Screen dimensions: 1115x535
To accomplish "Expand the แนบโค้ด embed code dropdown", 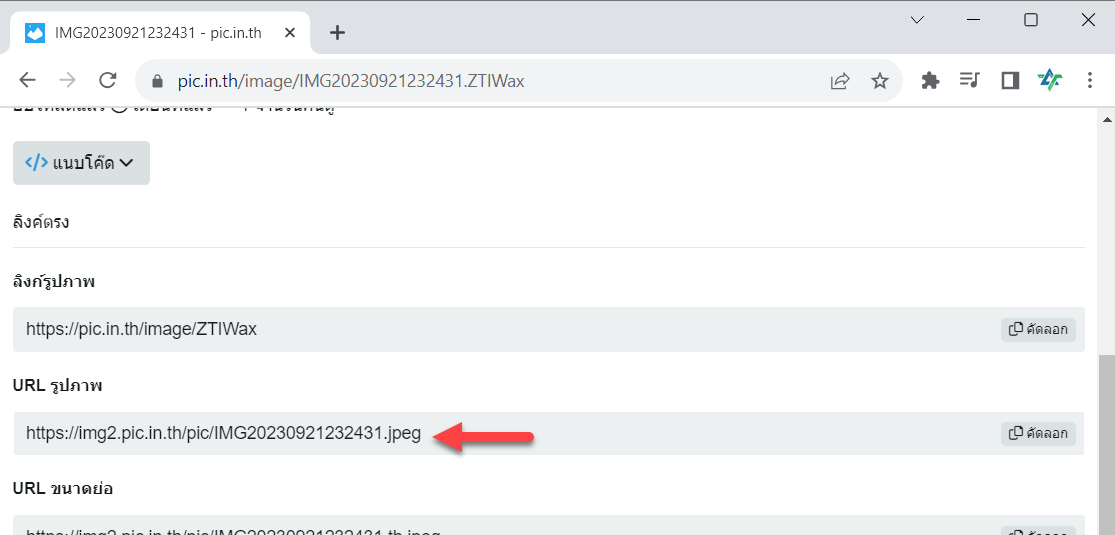I will pos(81,163).
